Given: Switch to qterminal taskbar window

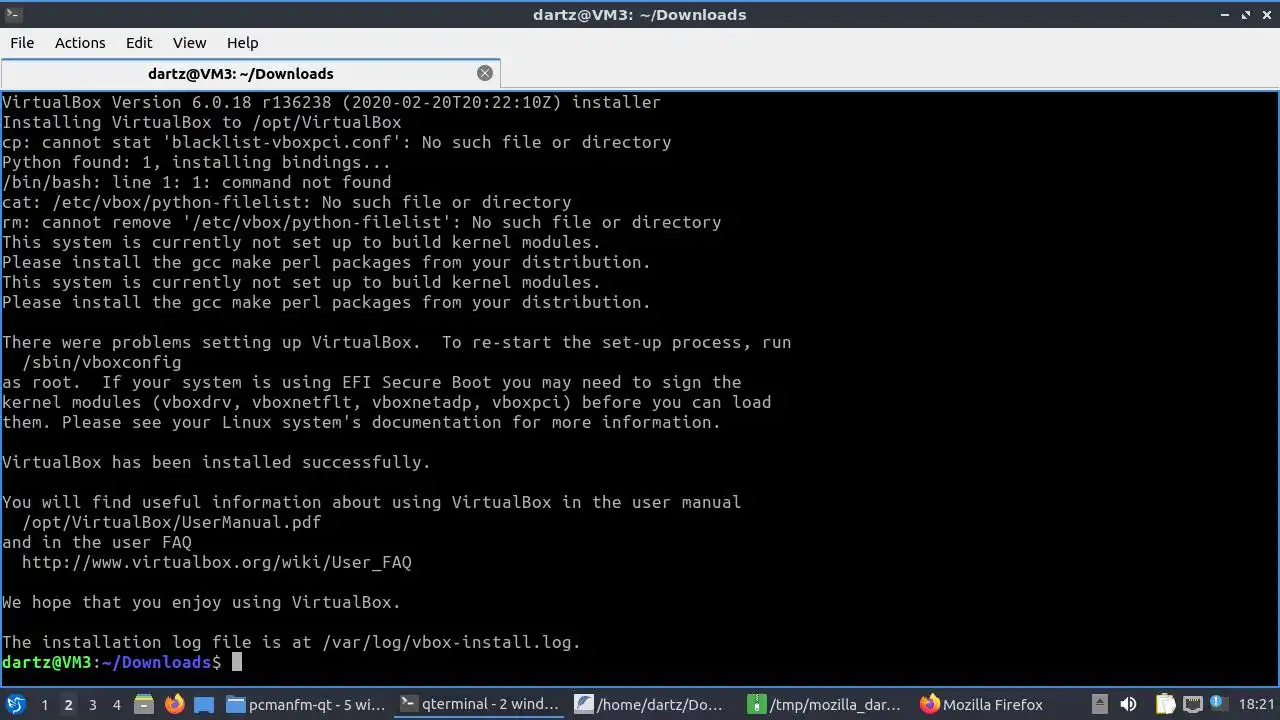Looking at the screenshot, I should pyautogui.click(x=479, y=704).
